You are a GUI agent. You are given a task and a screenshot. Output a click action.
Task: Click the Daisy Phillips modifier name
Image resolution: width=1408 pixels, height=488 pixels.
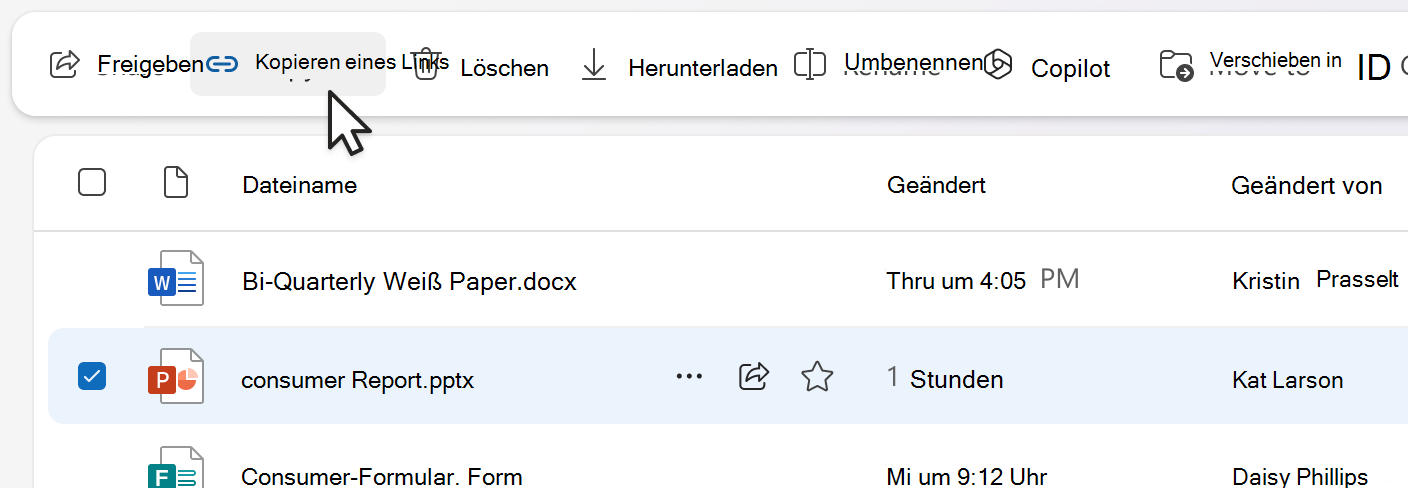click(1300, 477)
